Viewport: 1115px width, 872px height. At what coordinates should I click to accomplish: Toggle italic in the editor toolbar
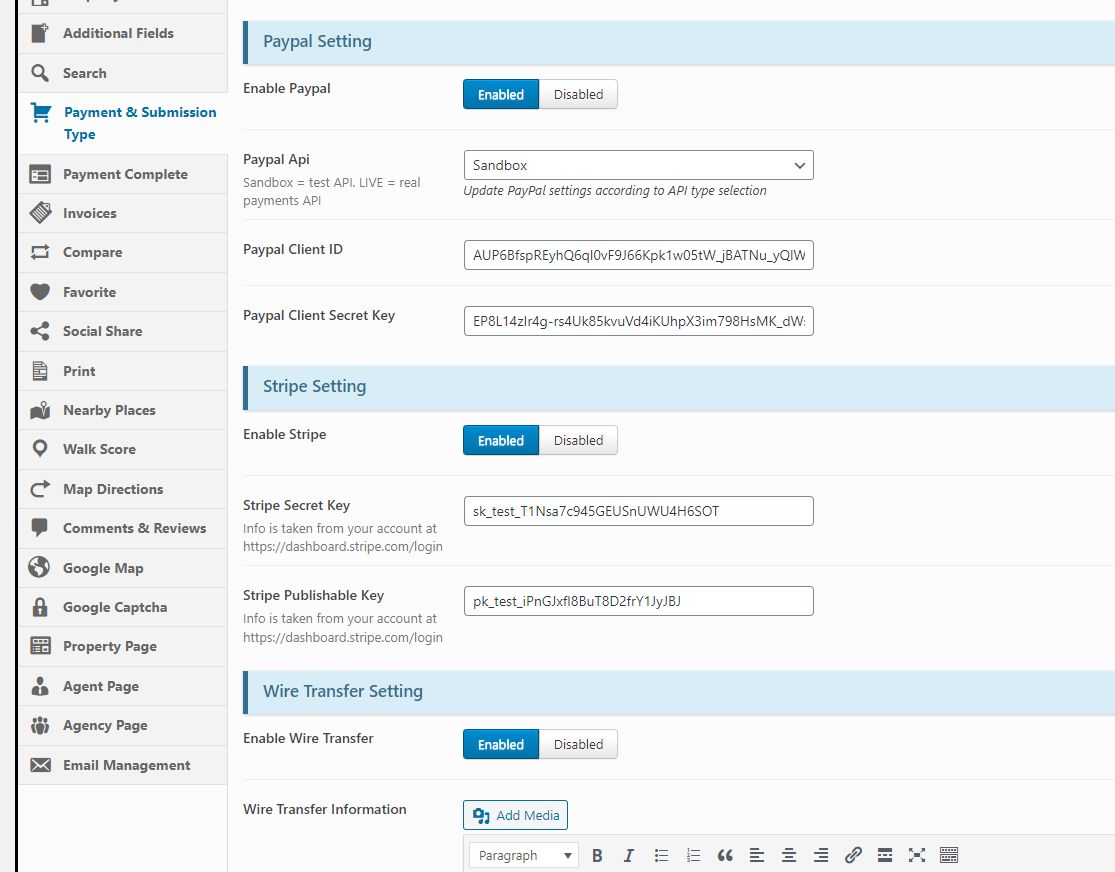(629, 855)
